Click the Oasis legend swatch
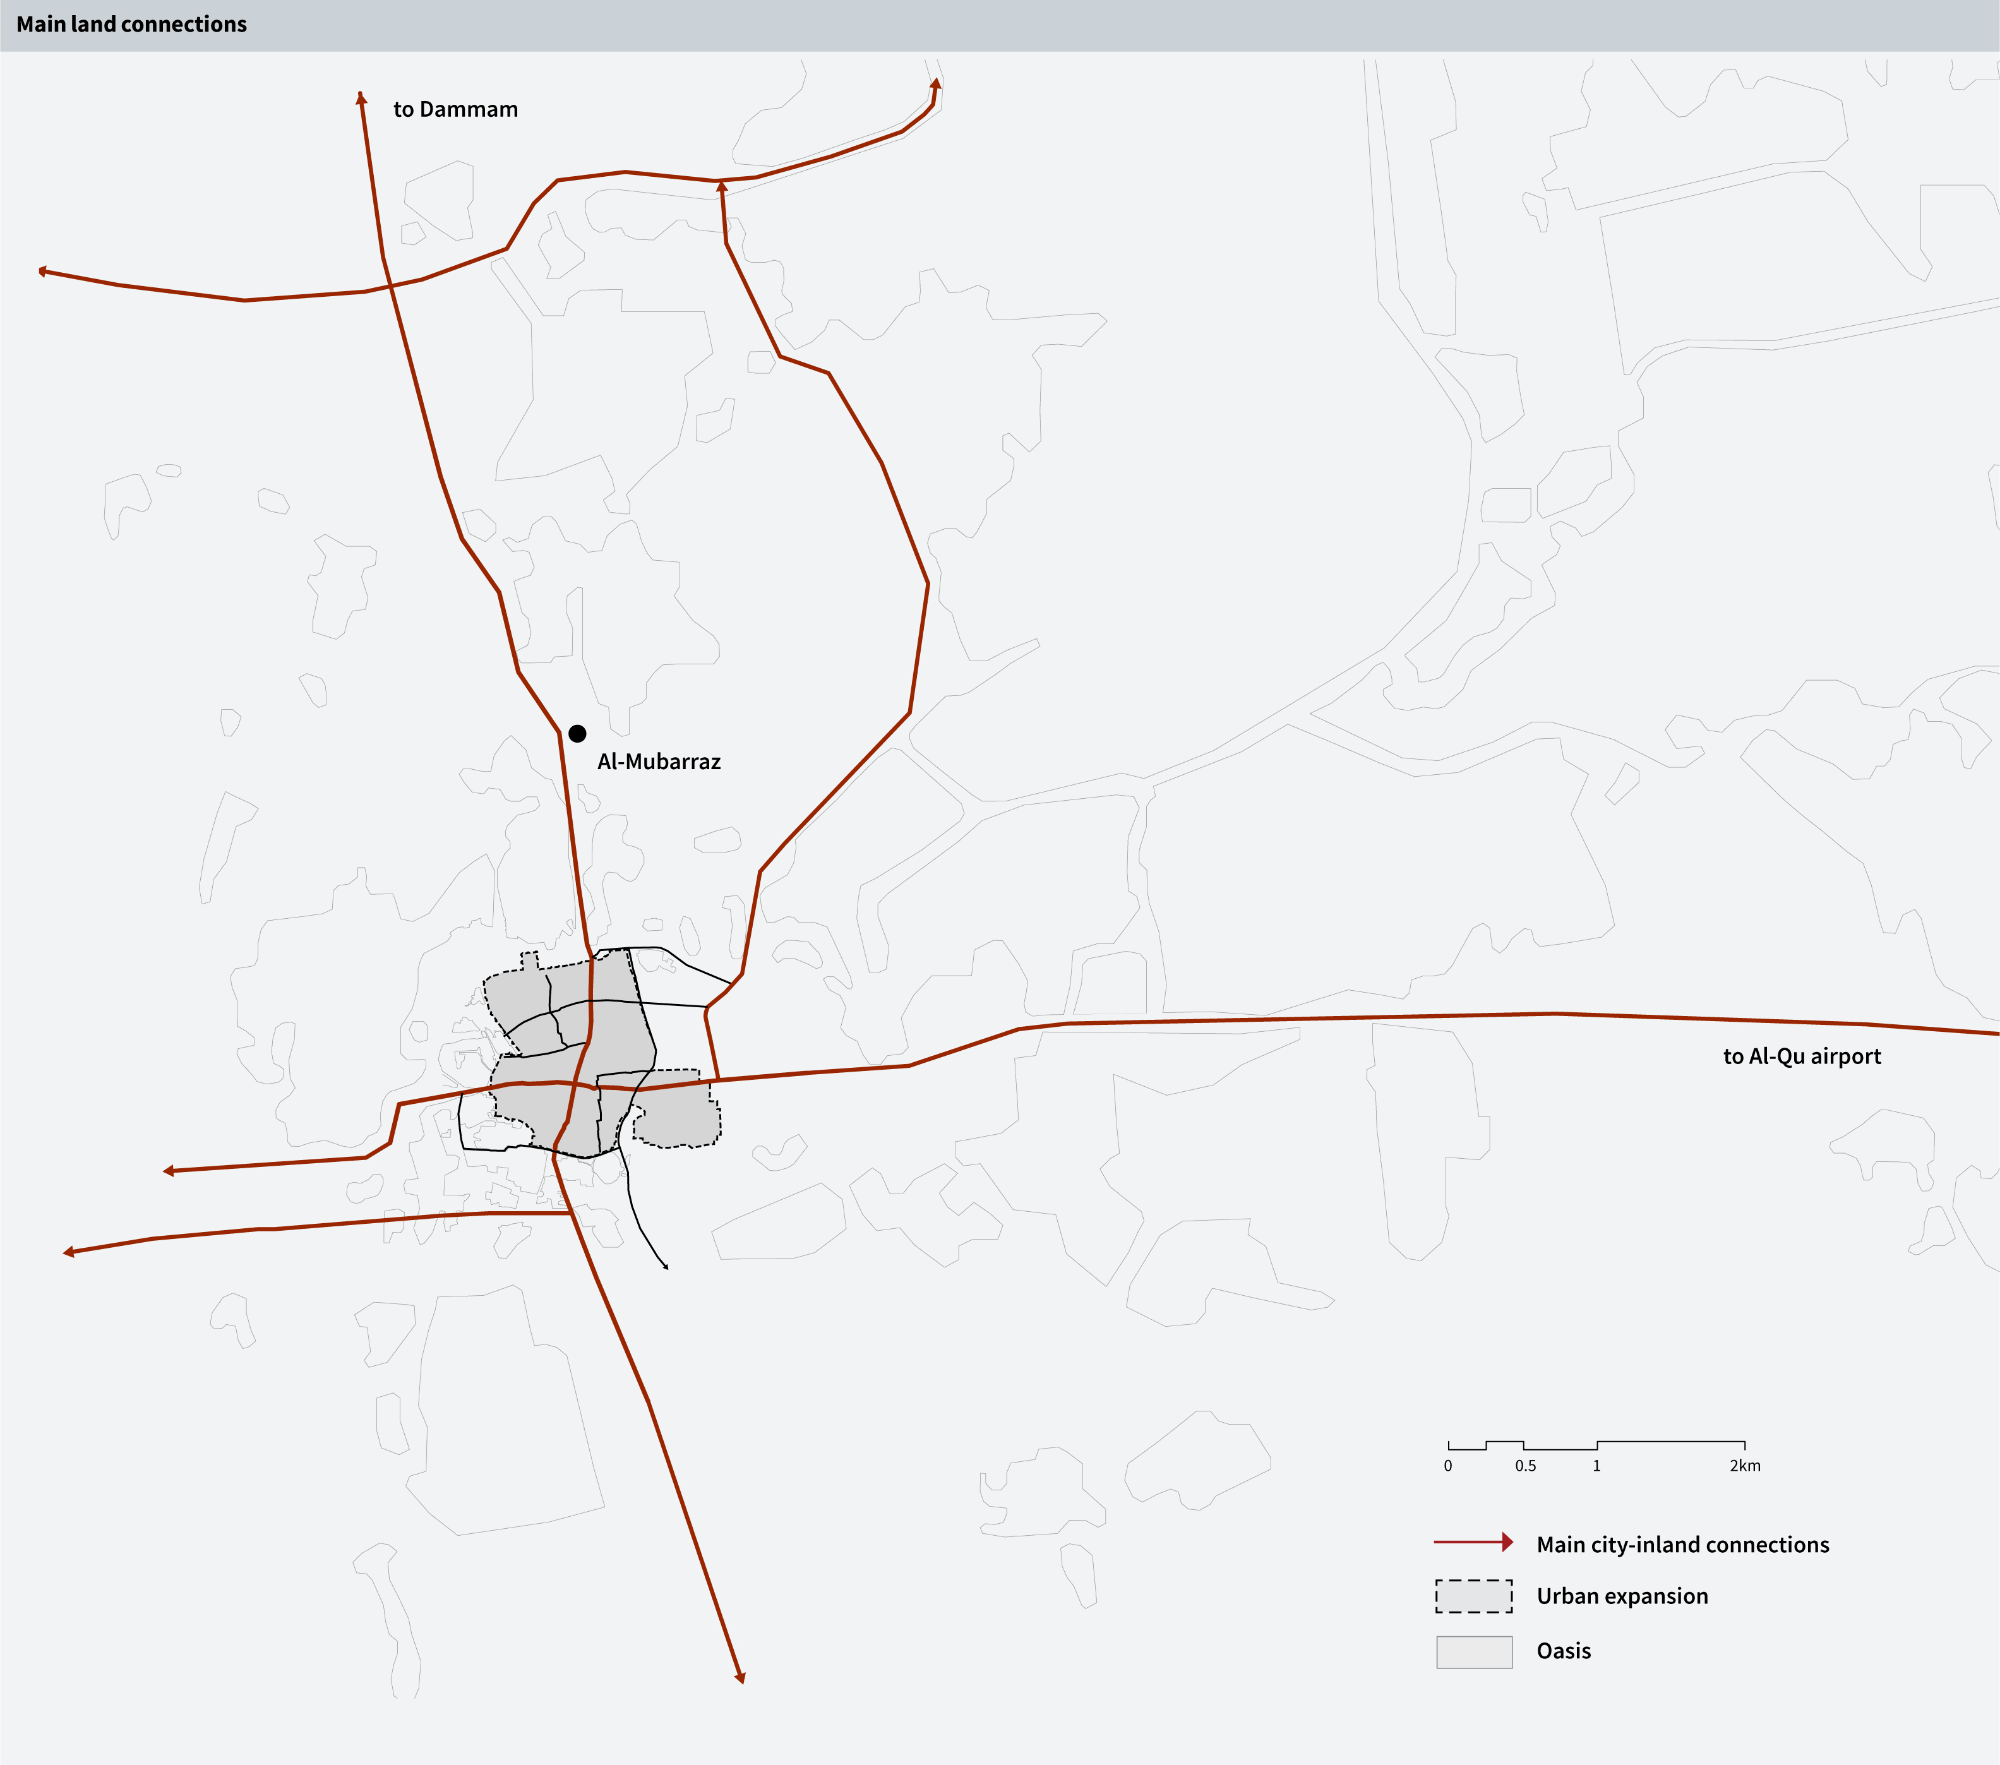This screenshot has width=2000, height=1765. [1473, 1651]
